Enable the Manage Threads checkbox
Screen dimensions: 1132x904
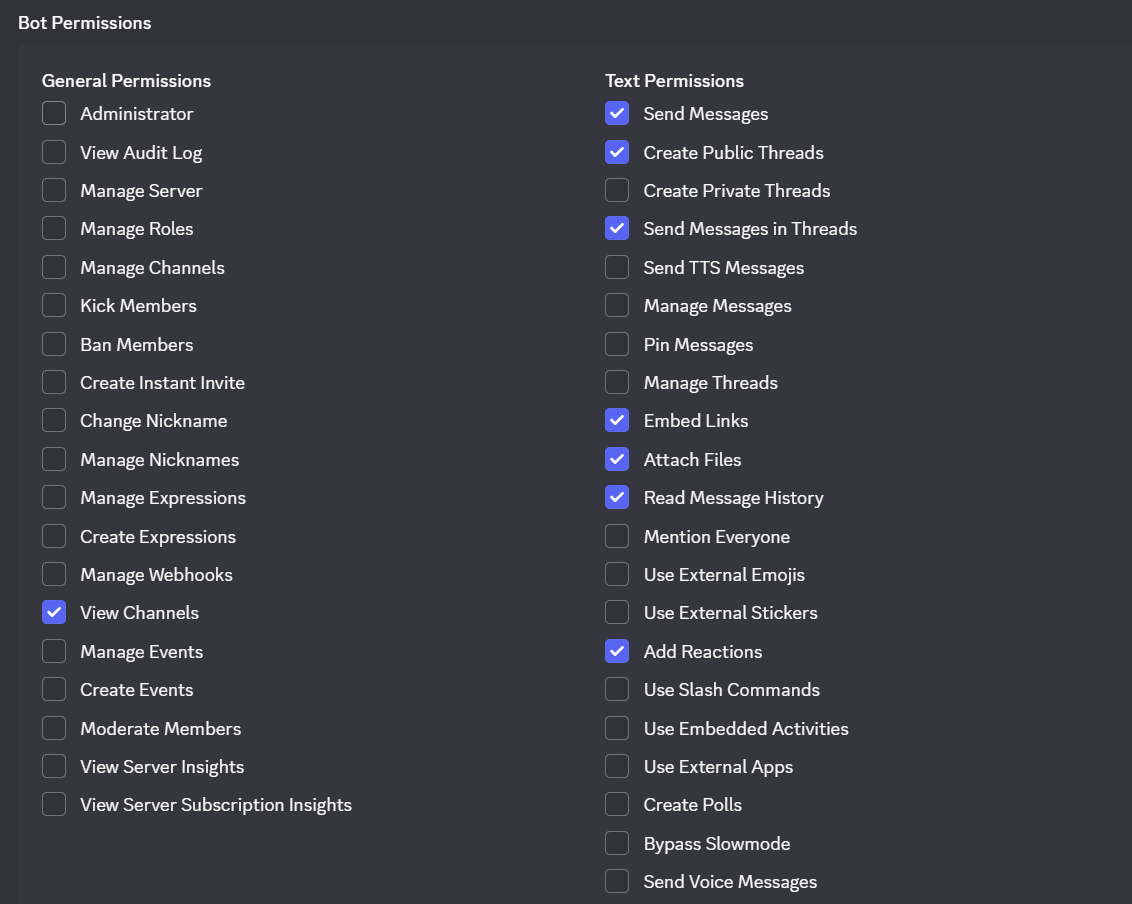pos(617,383)
